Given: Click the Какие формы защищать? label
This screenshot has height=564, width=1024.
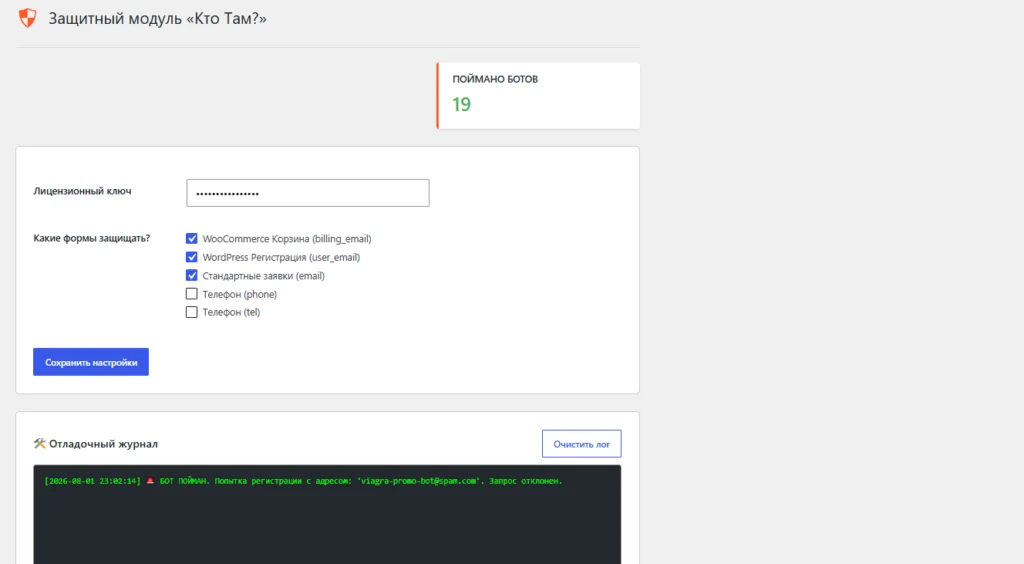Looking at the screenshot, I should (x=91, y=238).
